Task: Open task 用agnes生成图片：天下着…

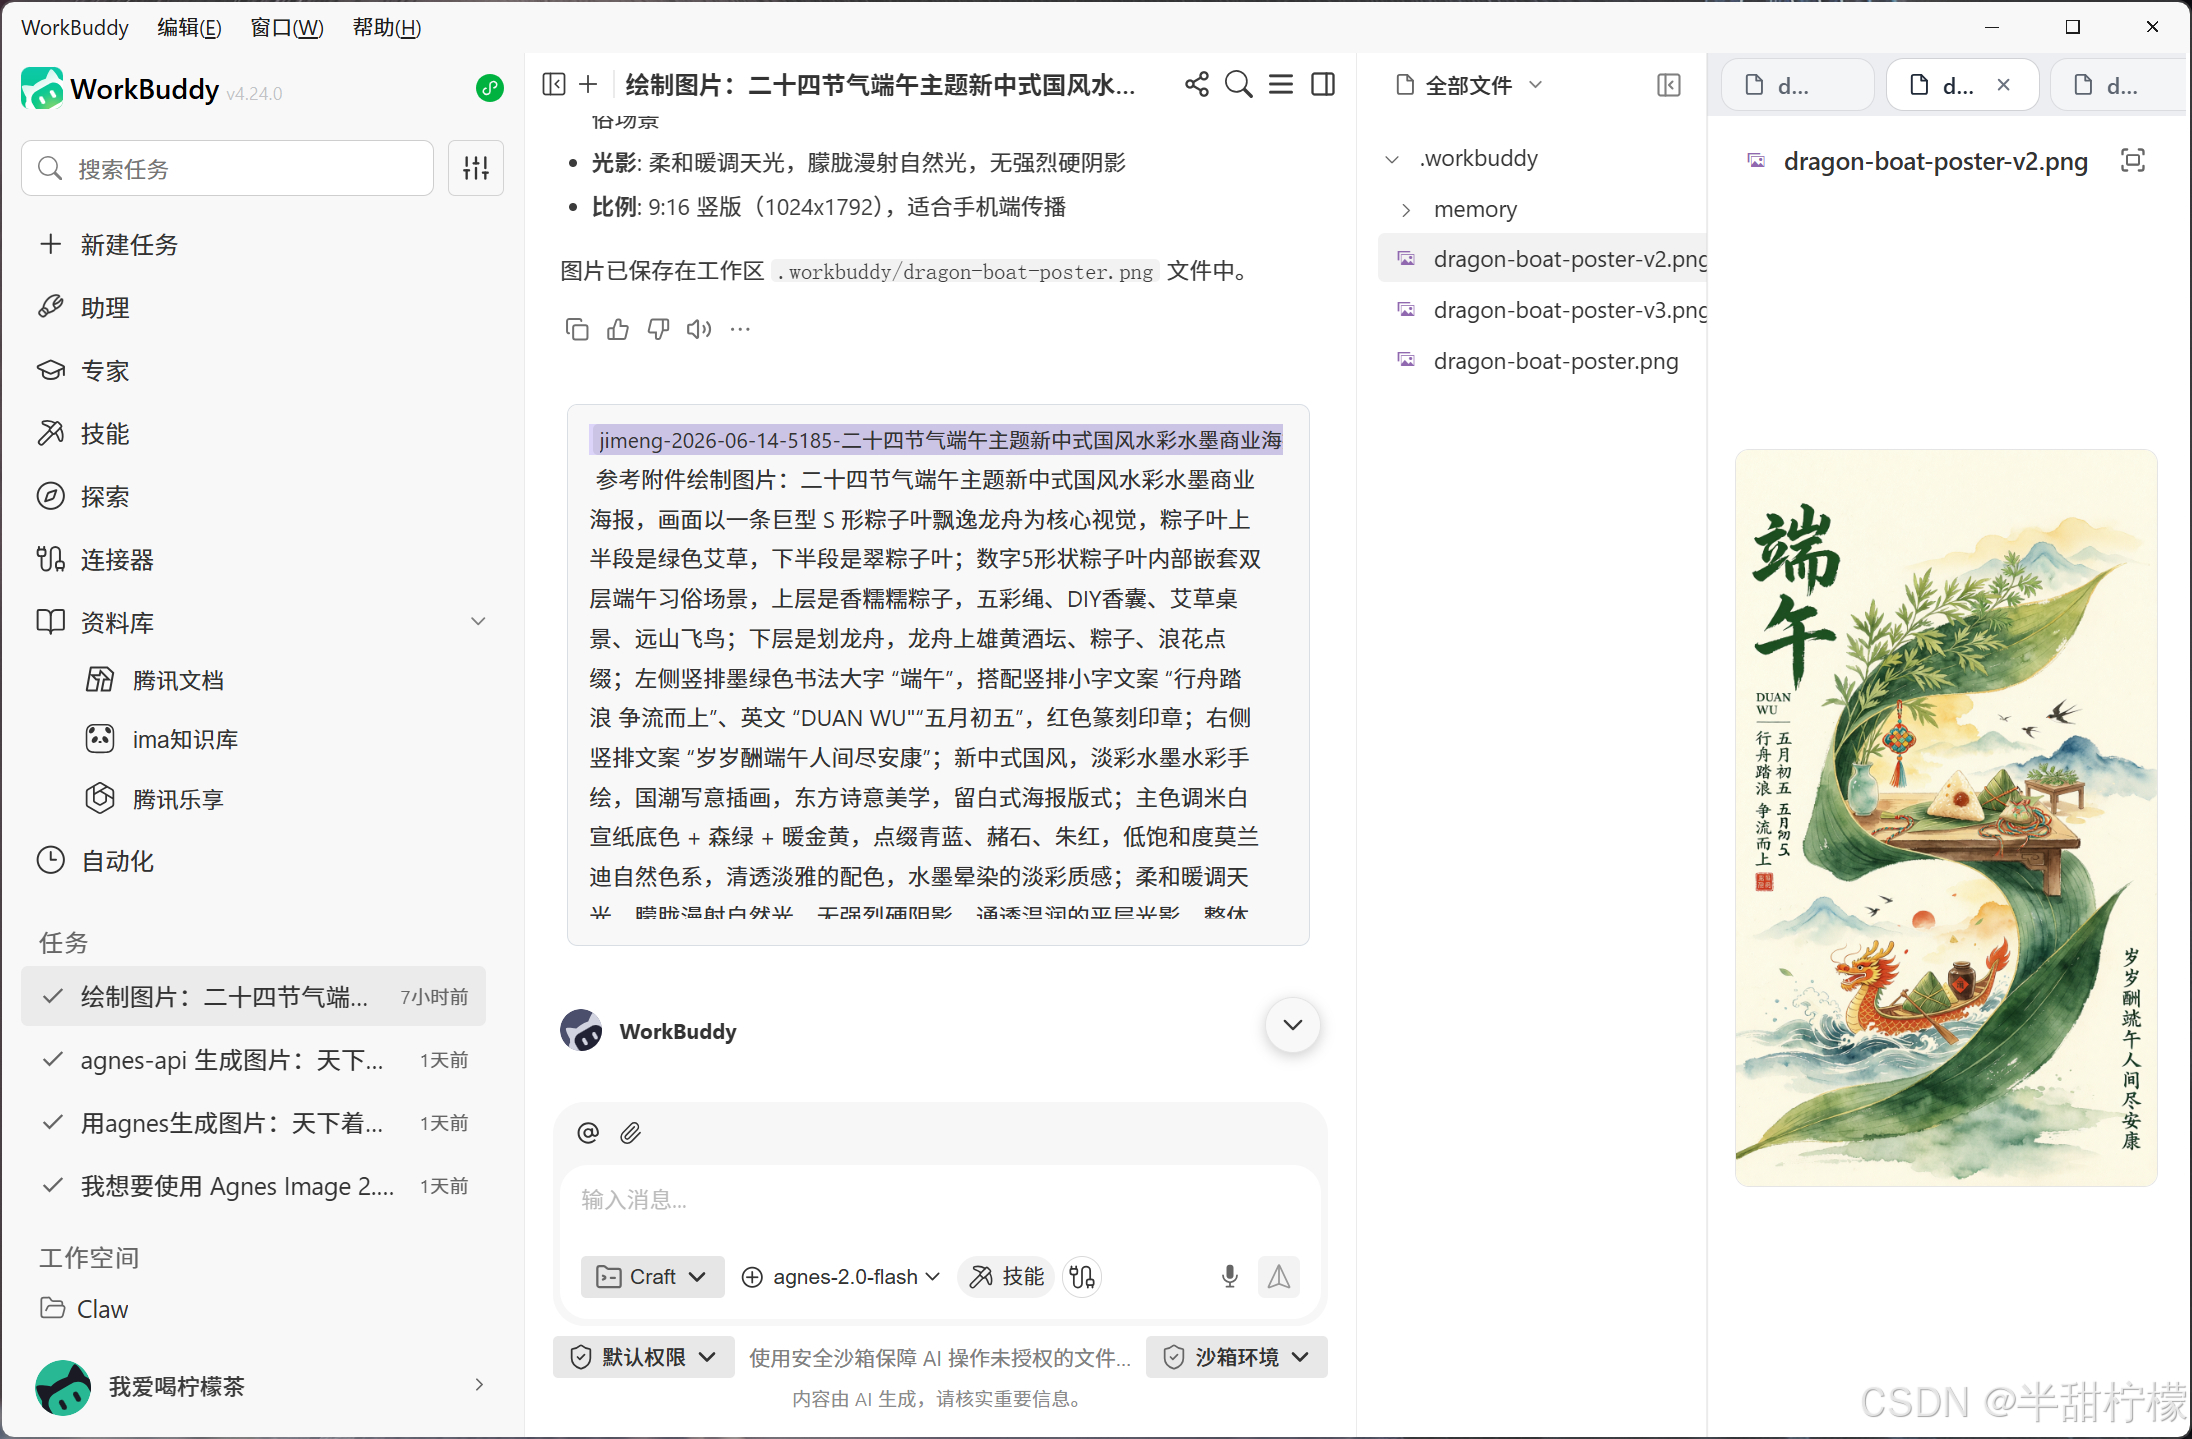Action: (253, 1123)
